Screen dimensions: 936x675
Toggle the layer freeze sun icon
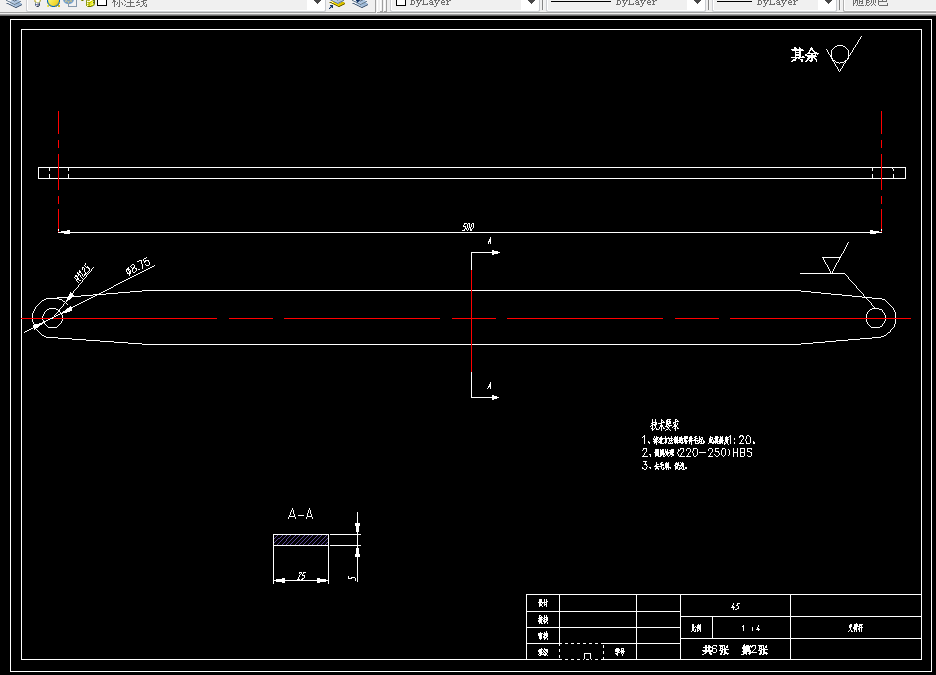[53, 2]
